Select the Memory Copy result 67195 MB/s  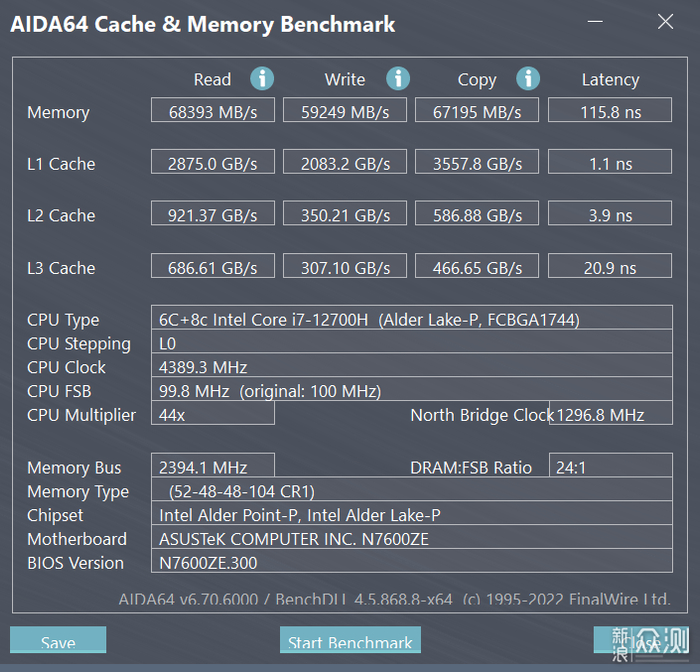tap(477, 112)
